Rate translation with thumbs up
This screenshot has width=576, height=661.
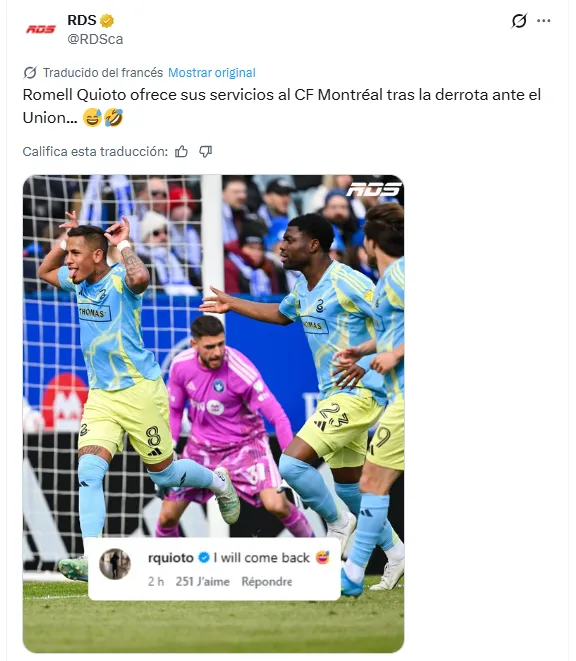coord(181,151)
